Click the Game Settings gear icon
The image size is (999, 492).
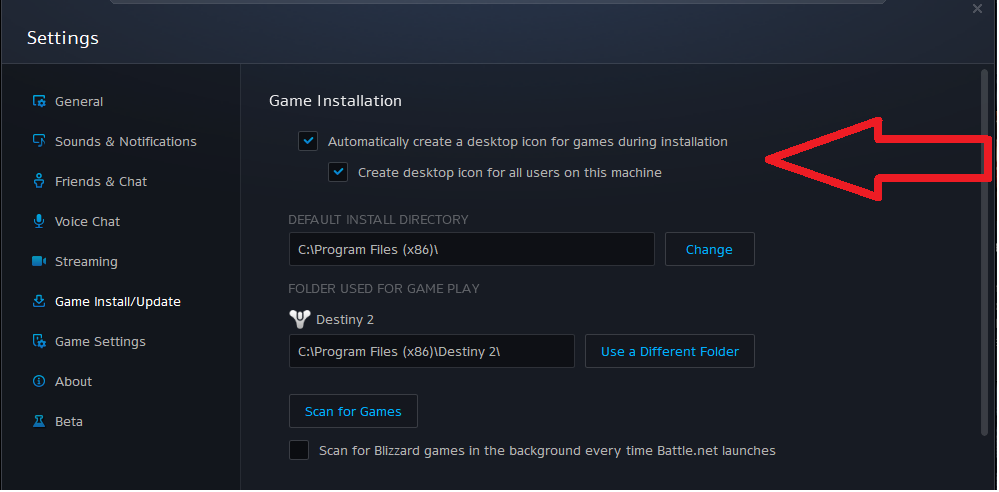40,341
